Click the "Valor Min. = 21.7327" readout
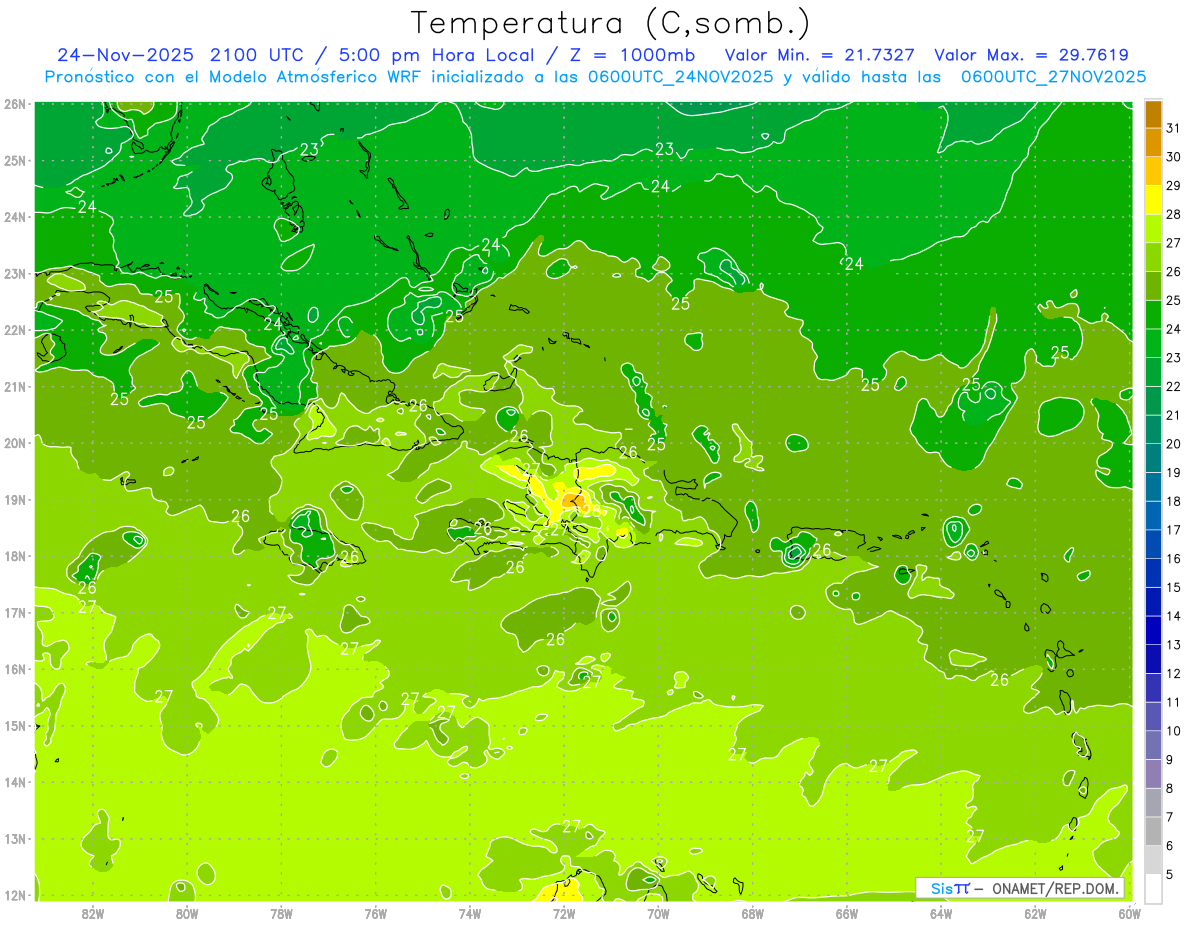1200x927 pixels. coord(819,55)
